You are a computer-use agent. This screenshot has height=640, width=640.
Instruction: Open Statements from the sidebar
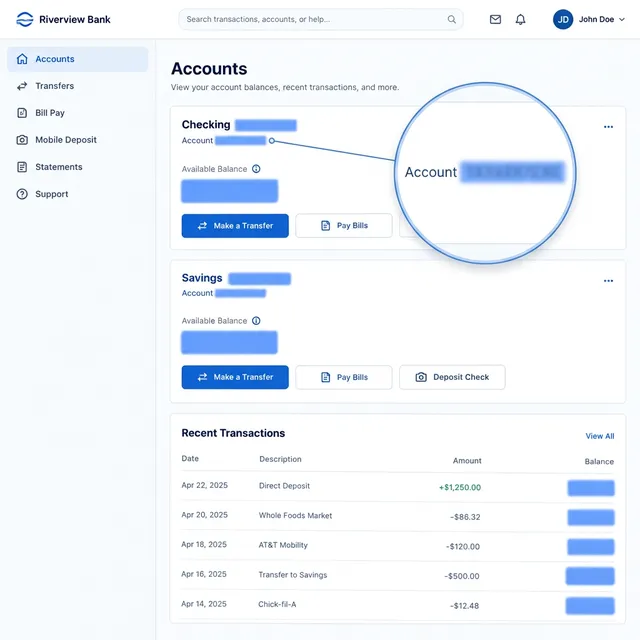click(x=78, y=167)
